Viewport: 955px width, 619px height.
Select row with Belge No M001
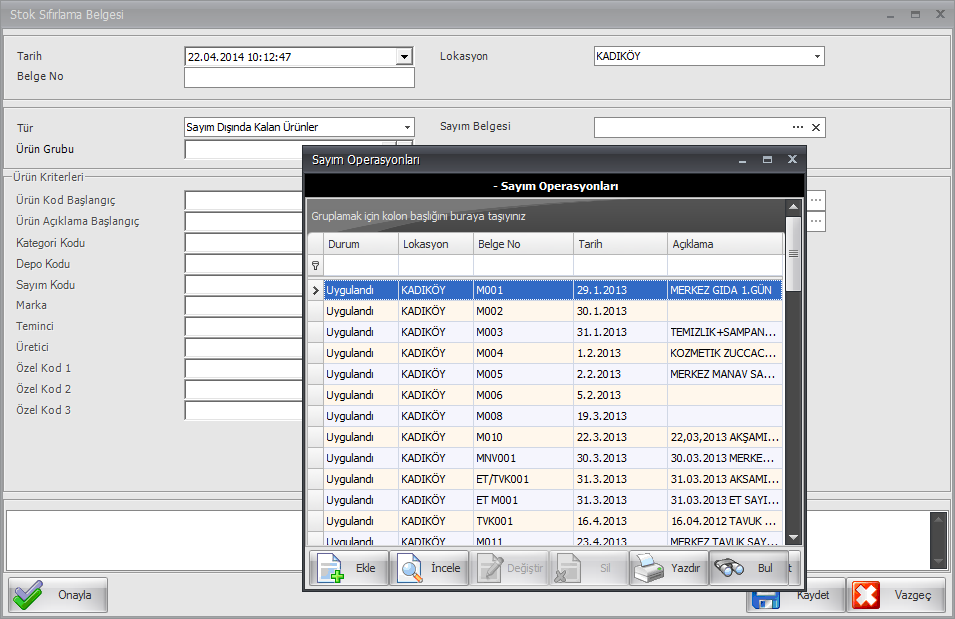point(553,290)
